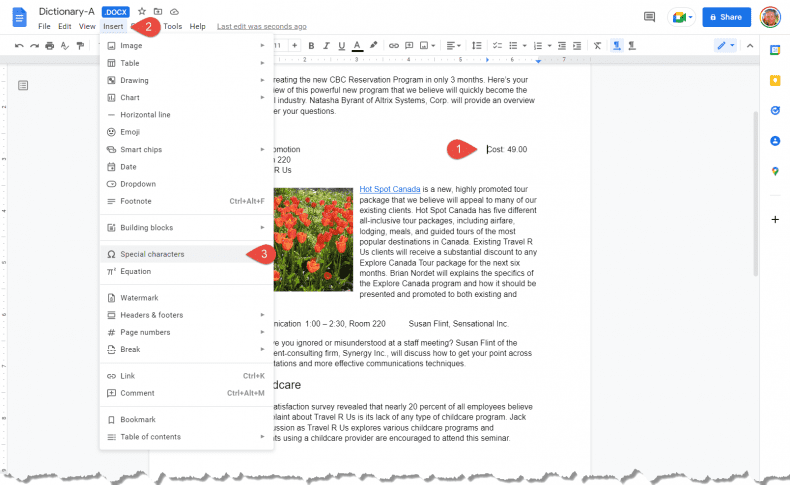This screenshot has height=485, width=790.
Task: Open the Hot Spot Canada link
Action: click(x=390, y=189)
